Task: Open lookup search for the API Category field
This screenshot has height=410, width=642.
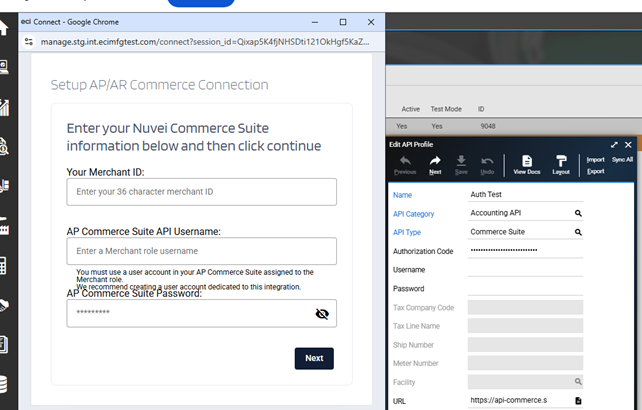Action: [578, 213]
